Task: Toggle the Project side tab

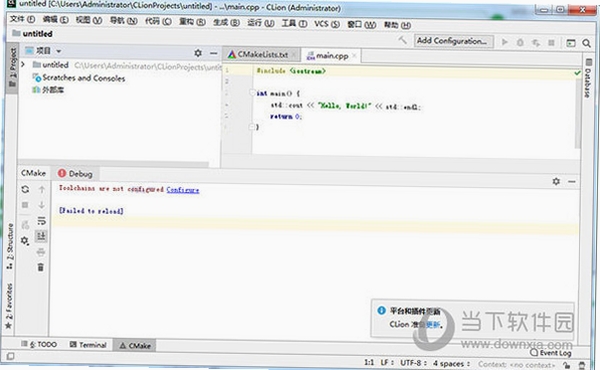Action: (x=12, y=68)
